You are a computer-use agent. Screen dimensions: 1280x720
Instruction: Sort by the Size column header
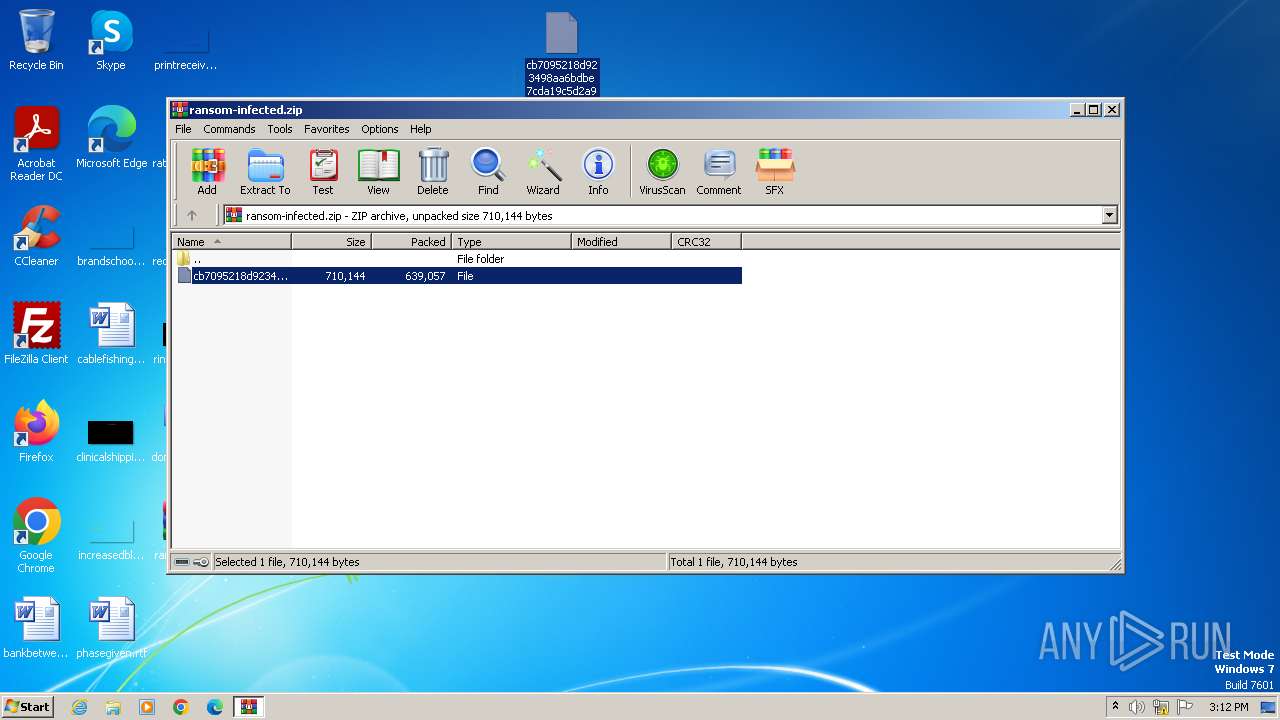332,242
